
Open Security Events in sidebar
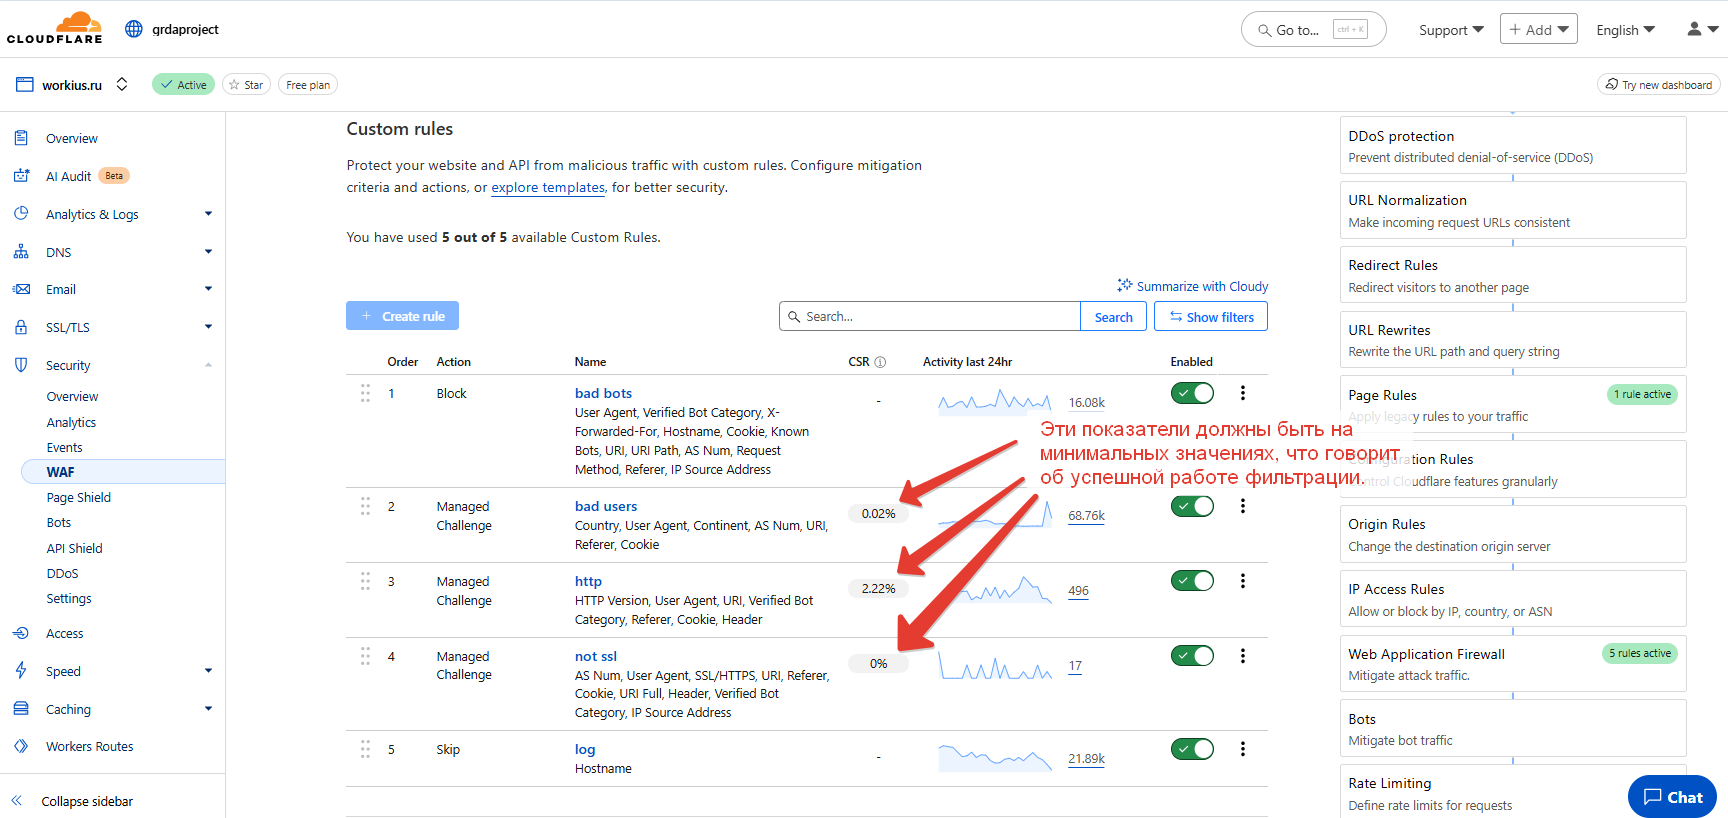pos(64,447)
